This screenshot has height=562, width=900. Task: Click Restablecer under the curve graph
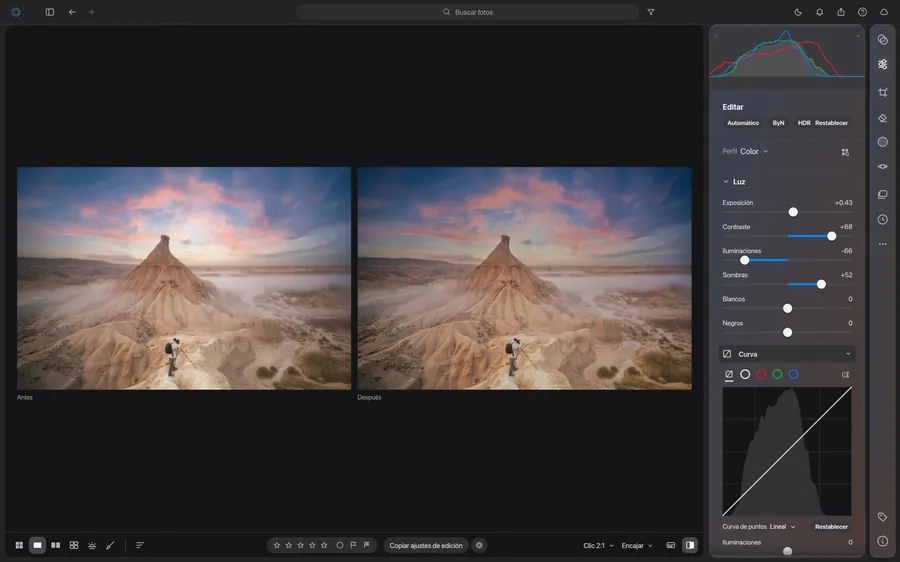831,527
